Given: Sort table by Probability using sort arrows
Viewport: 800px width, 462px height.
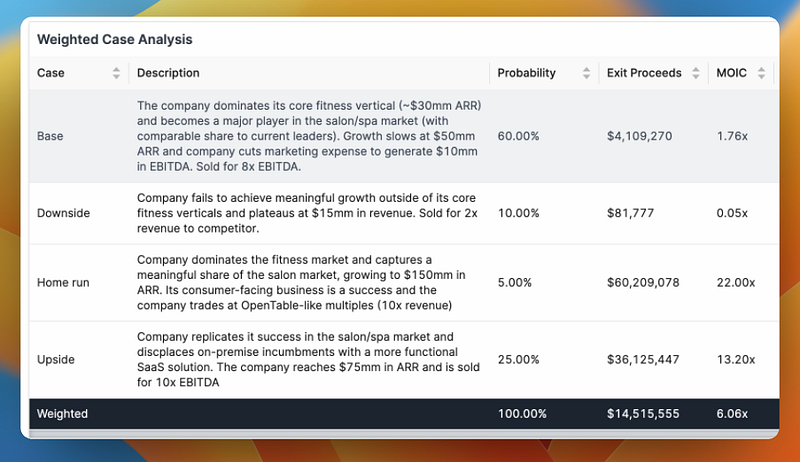Looking at the screenshot, I should click(x=584, y=73).
